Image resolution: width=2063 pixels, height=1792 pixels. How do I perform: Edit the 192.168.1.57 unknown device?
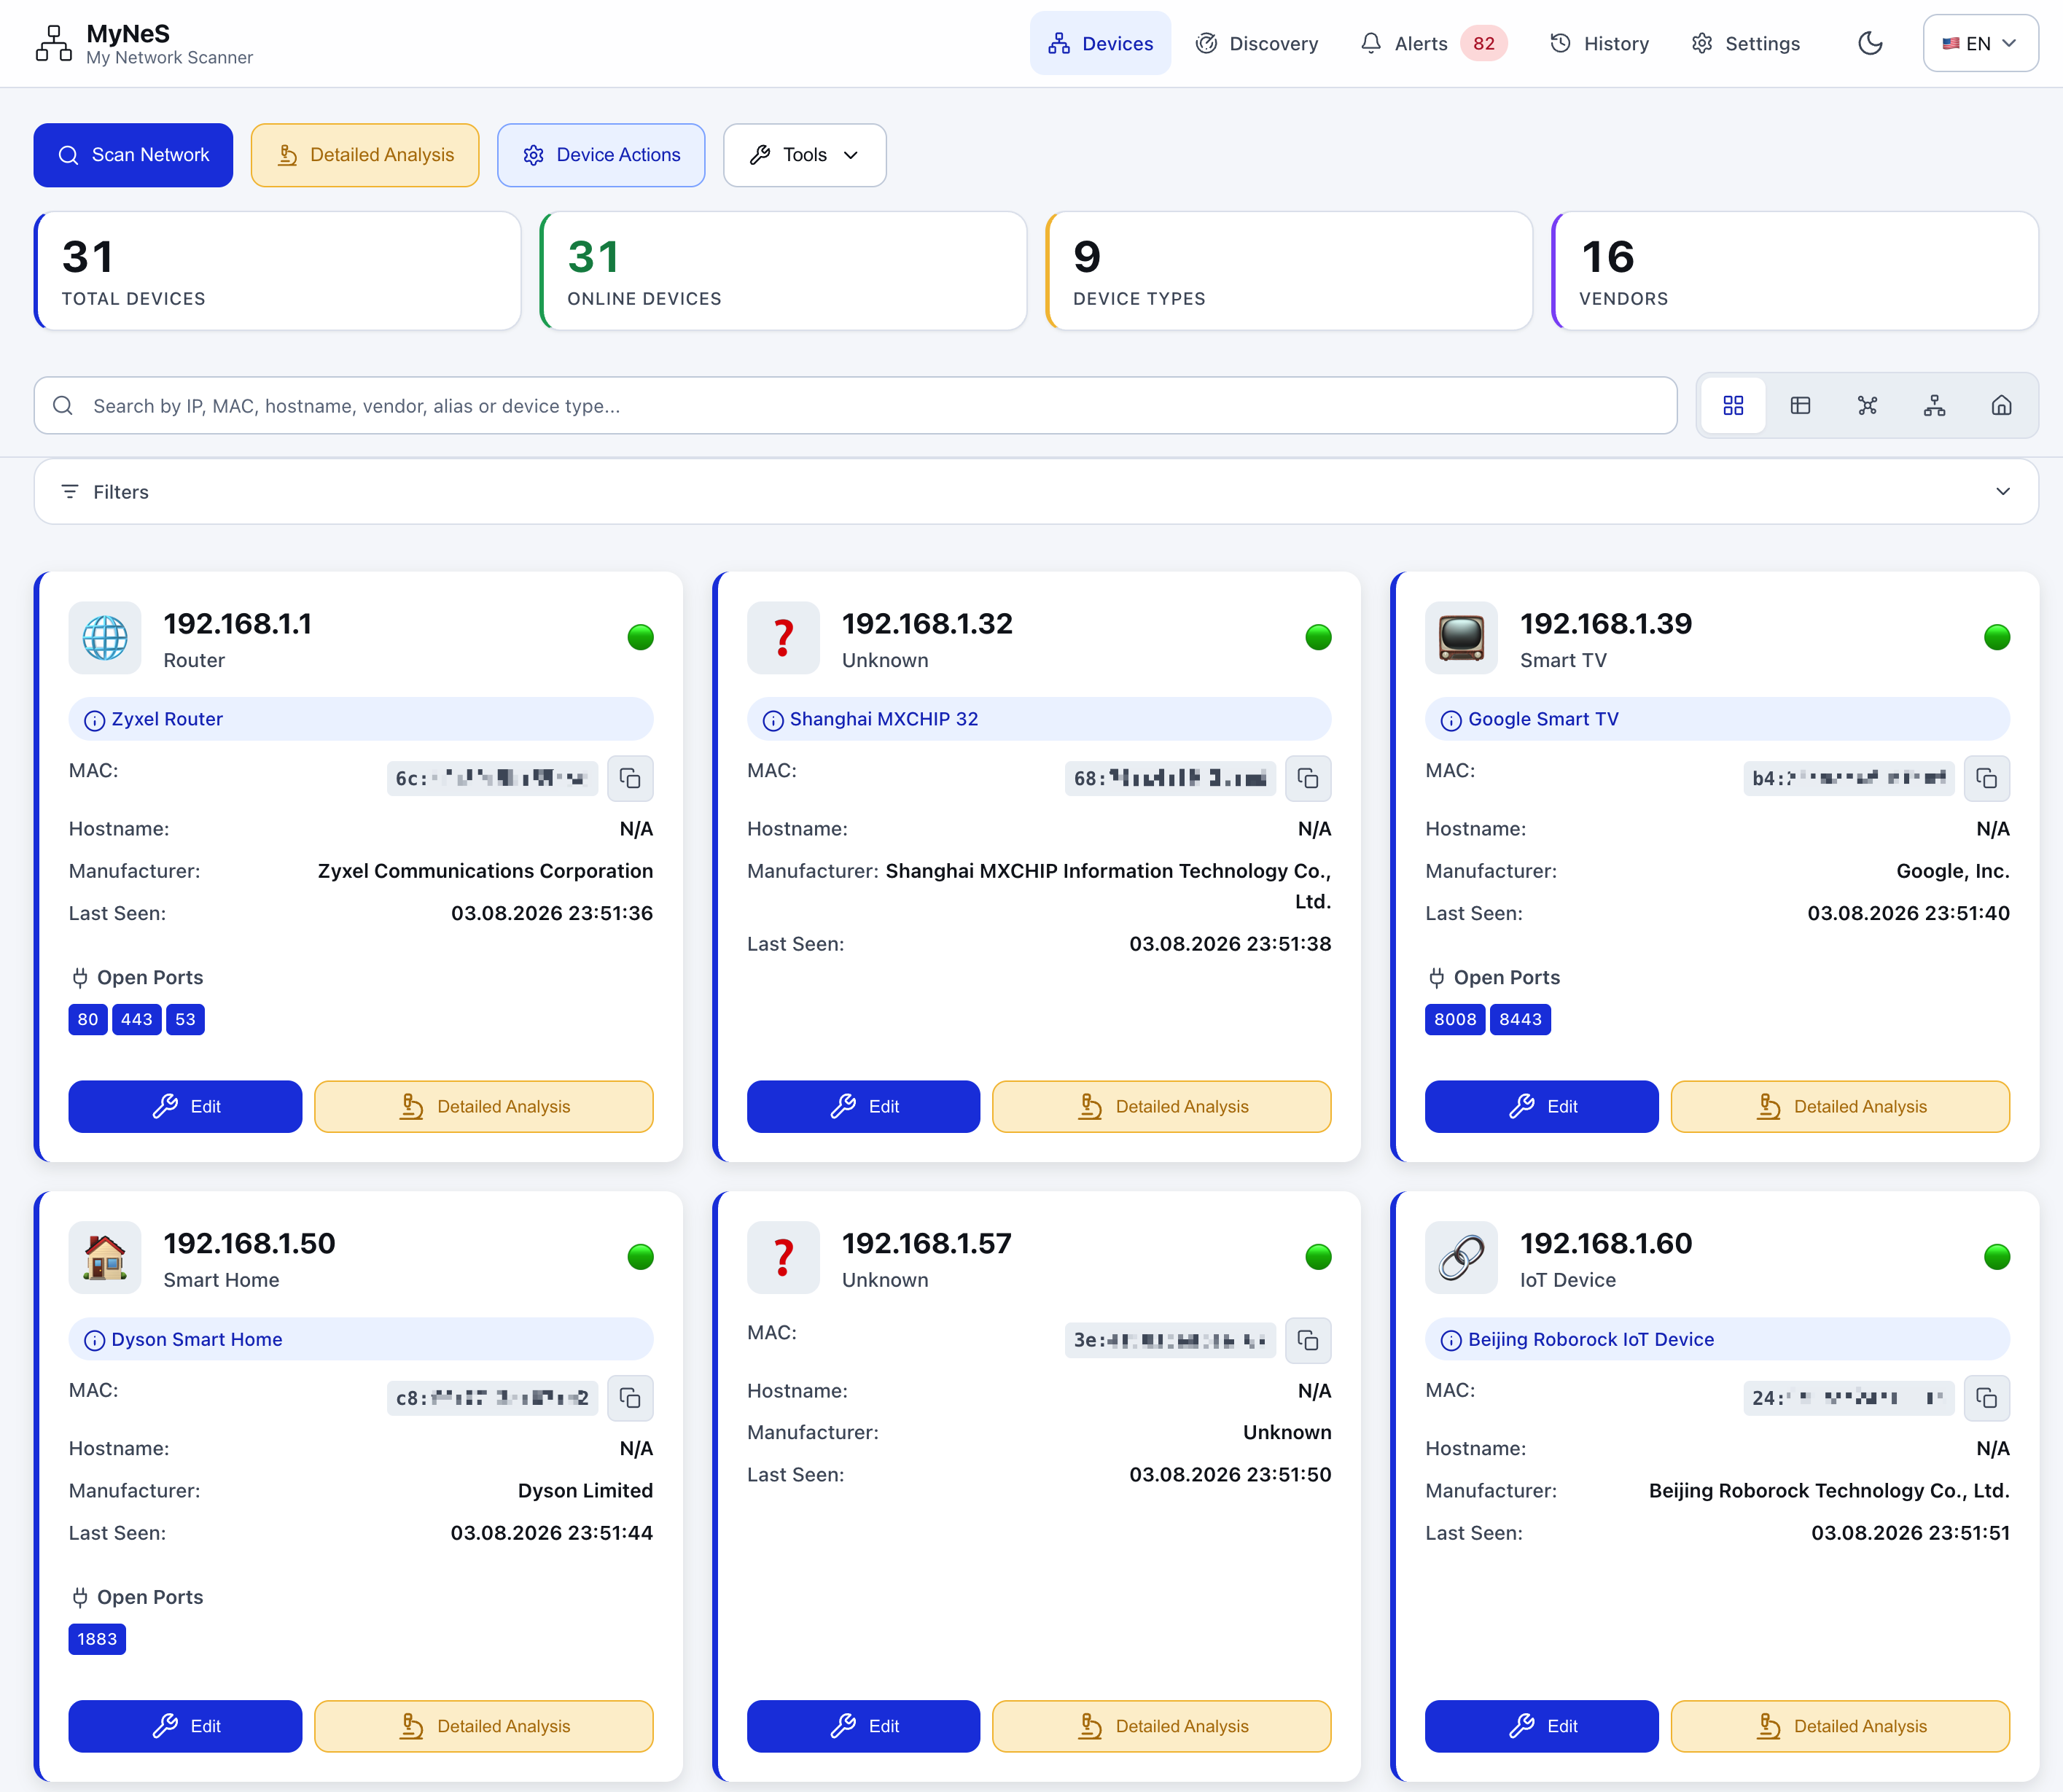(x=863, y=1726)
